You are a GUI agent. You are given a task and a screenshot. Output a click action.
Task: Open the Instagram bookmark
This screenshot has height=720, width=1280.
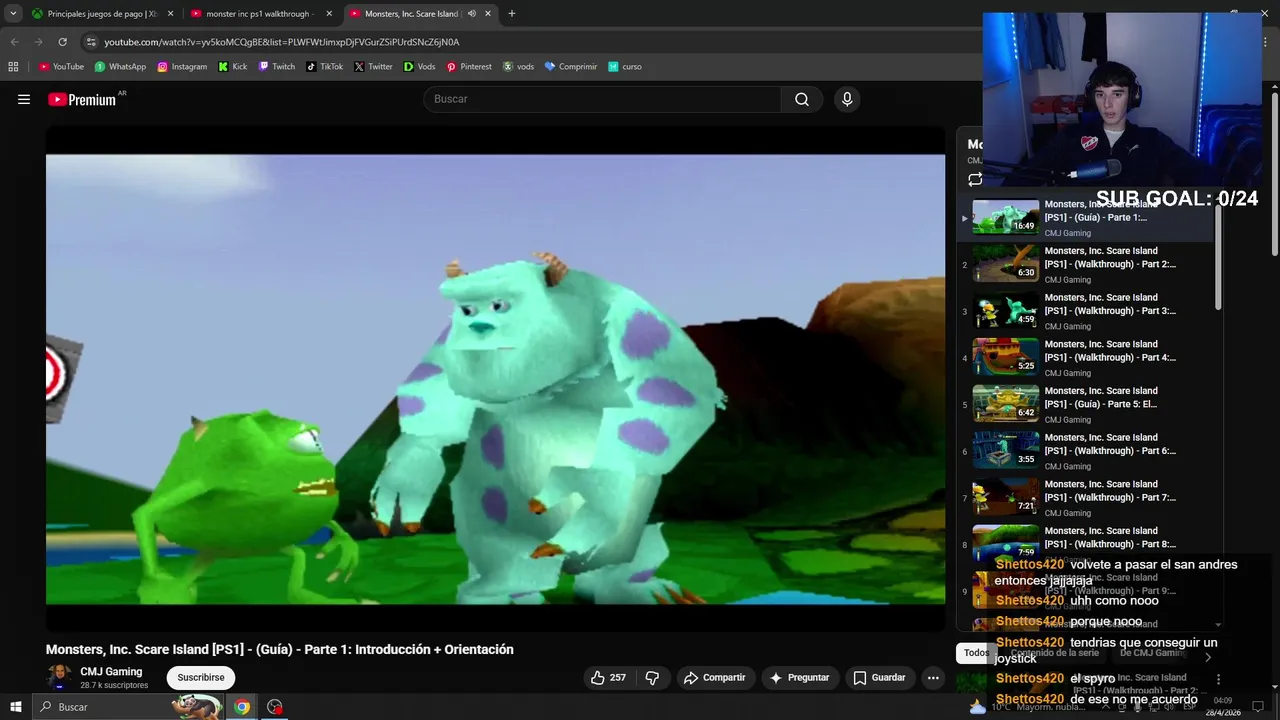coord(182,66)
